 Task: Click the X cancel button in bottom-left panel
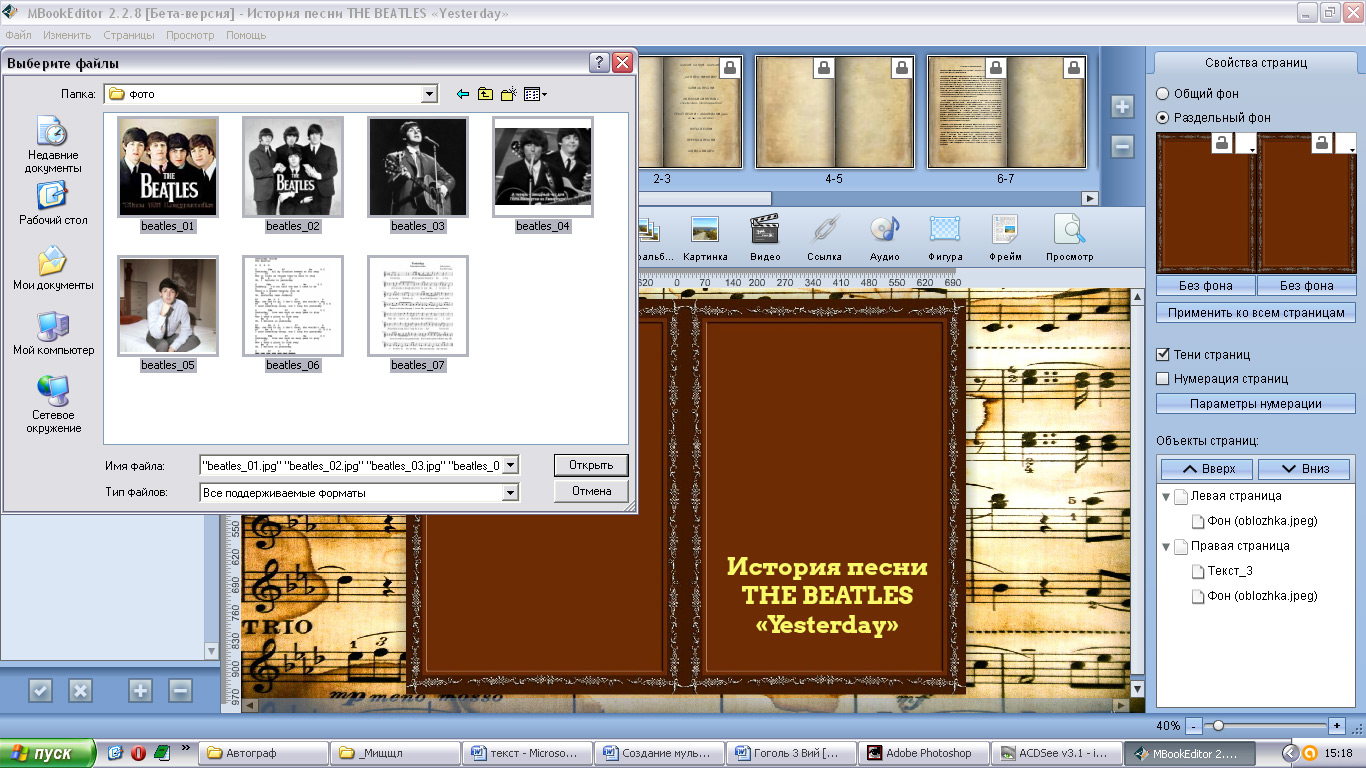80,690
